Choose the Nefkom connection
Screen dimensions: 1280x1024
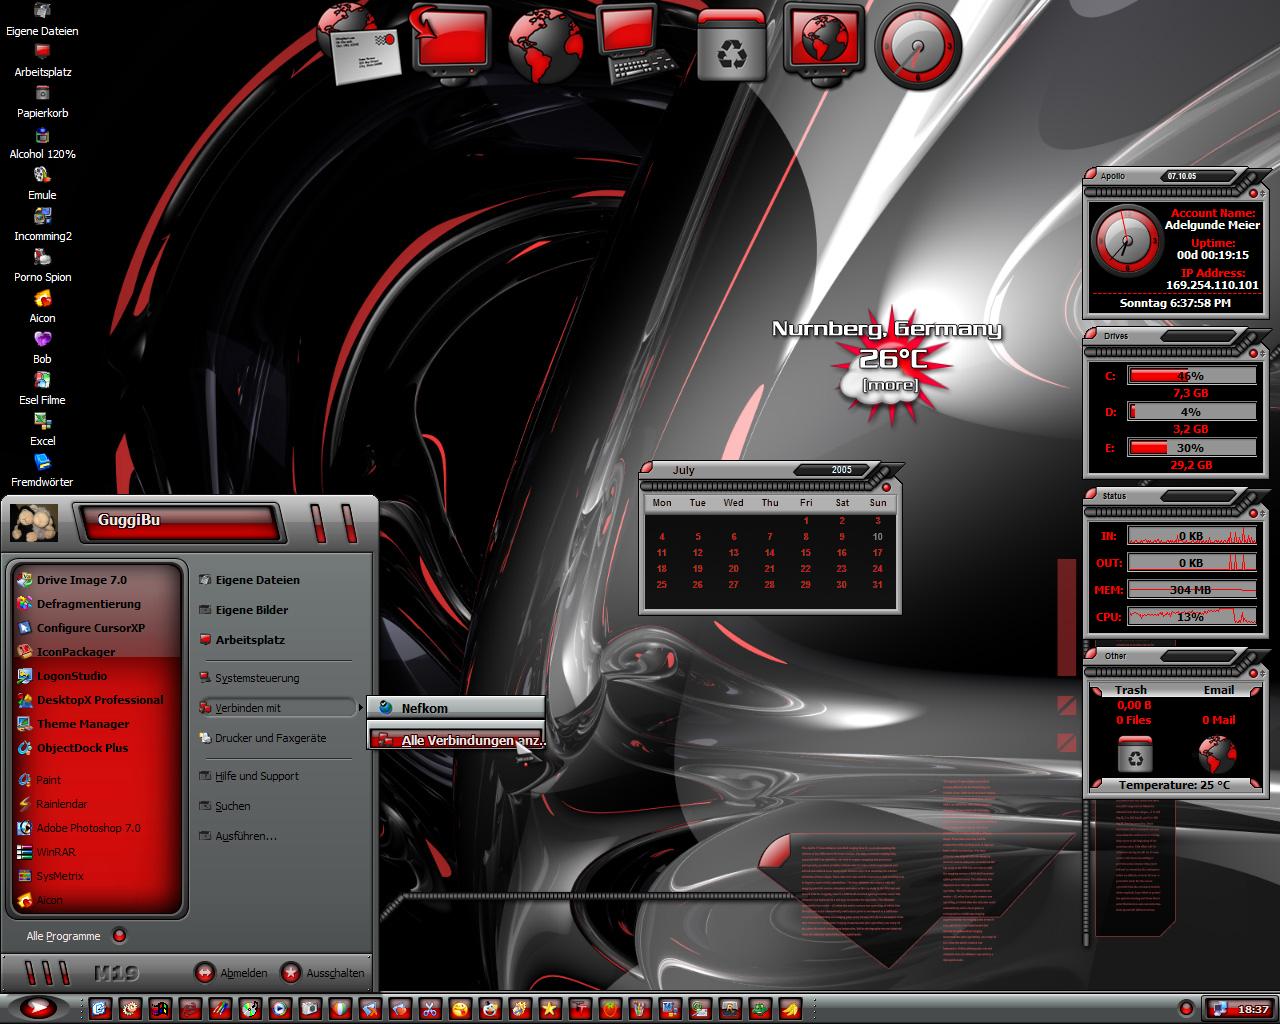(457, 708)
